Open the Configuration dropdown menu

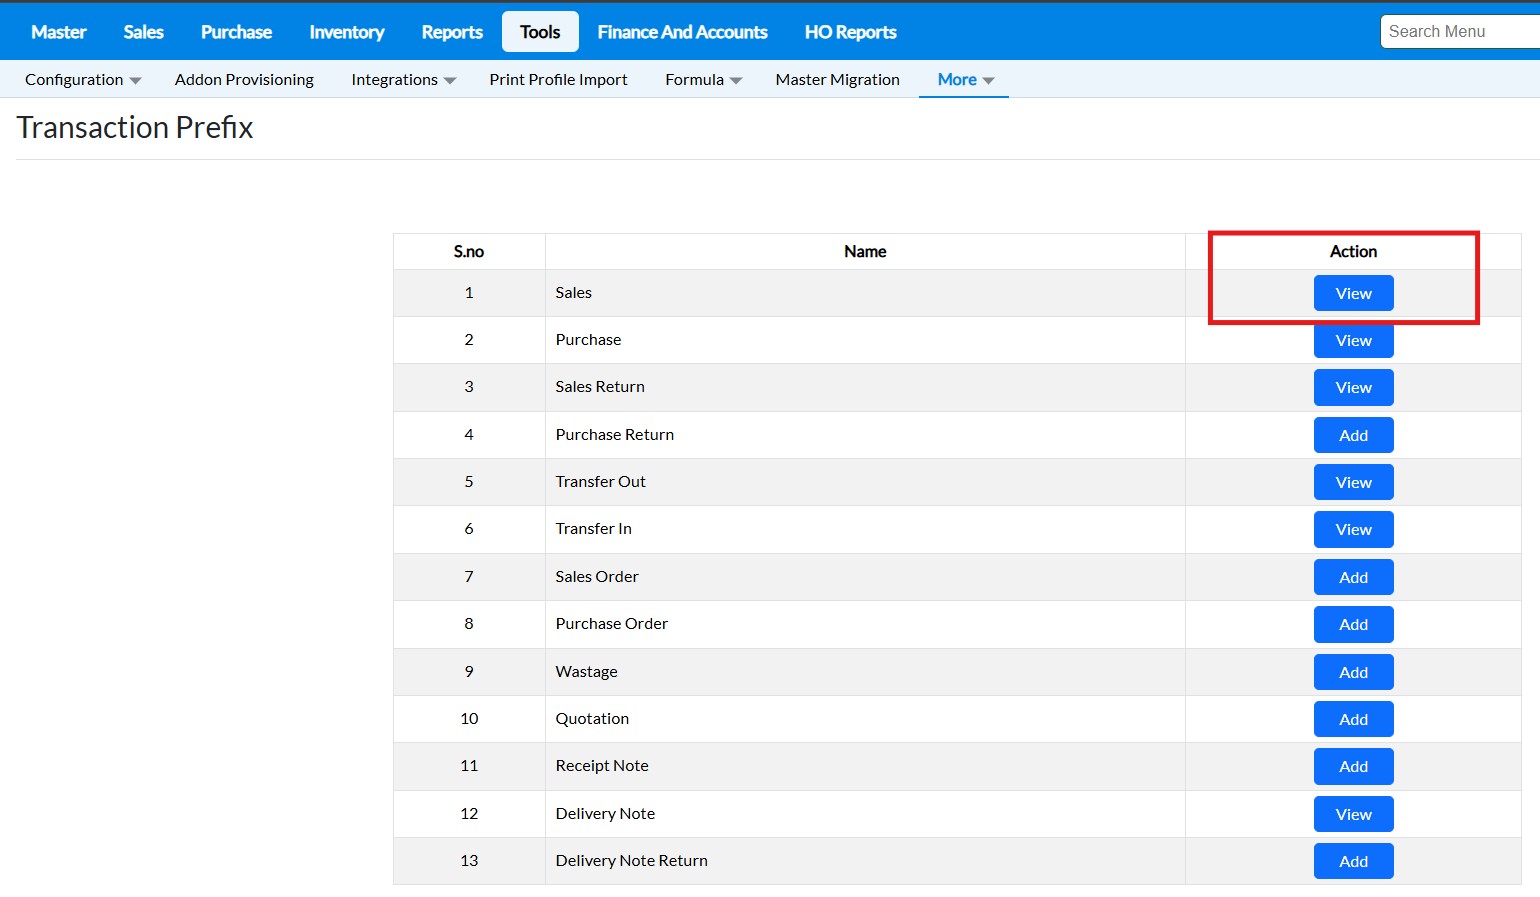[x=83, y=80]
